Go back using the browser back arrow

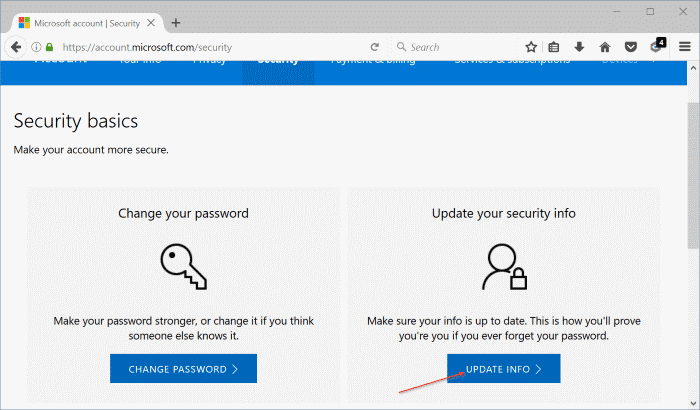[16, 47]
